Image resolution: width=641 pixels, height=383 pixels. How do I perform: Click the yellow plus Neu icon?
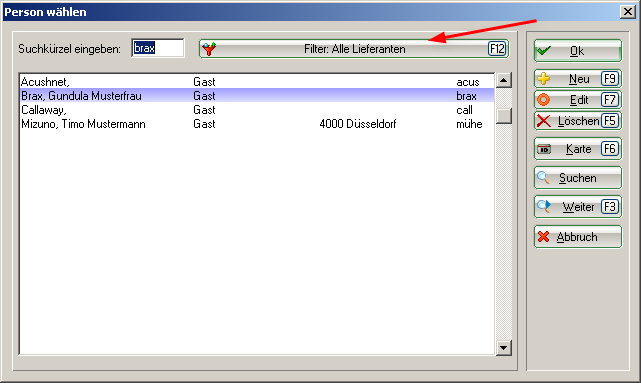coord(544,78)
